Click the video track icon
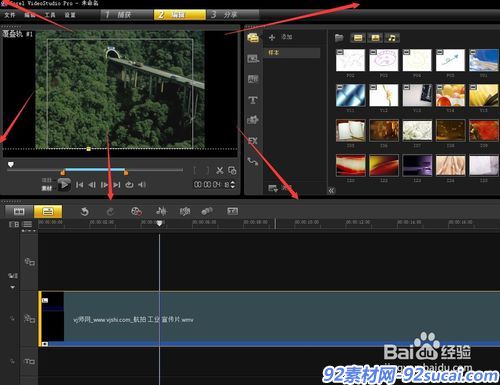Image resolution: width=500 pixels, height=385 pixels. click(29, 262)
